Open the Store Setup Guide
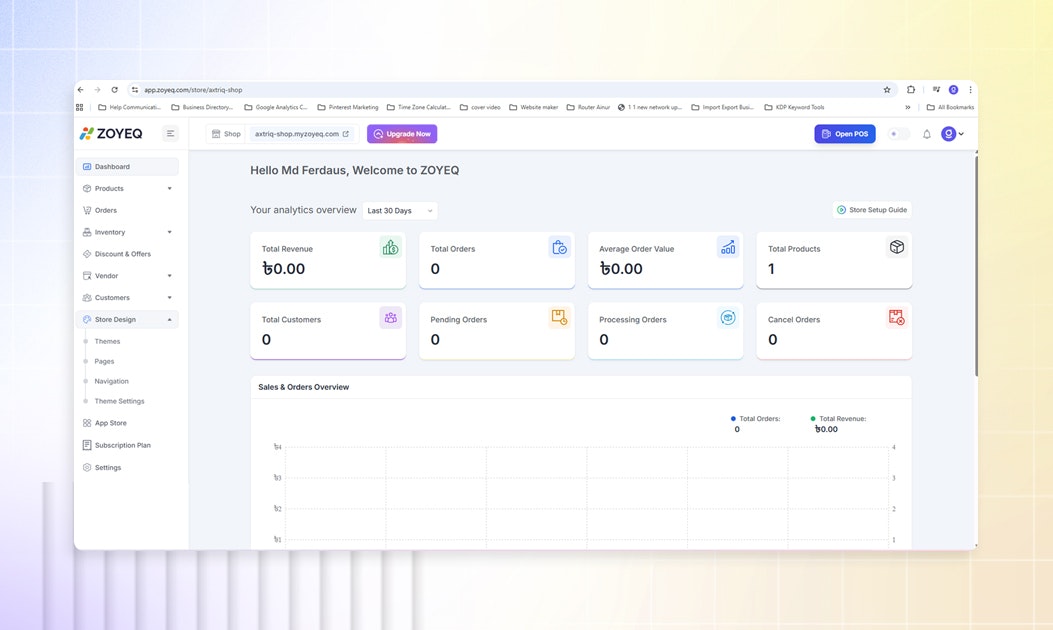 click(872, 210)
